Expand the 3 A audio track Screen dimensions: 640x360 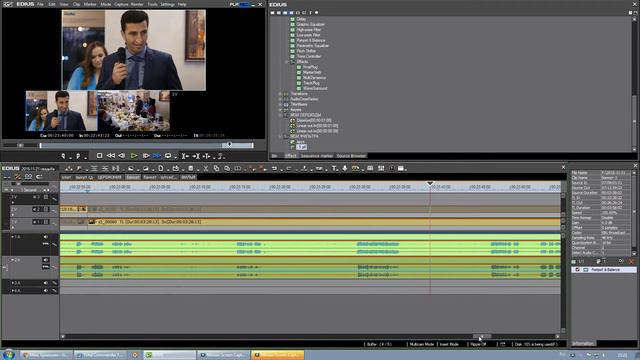click(x=12, y=283)
